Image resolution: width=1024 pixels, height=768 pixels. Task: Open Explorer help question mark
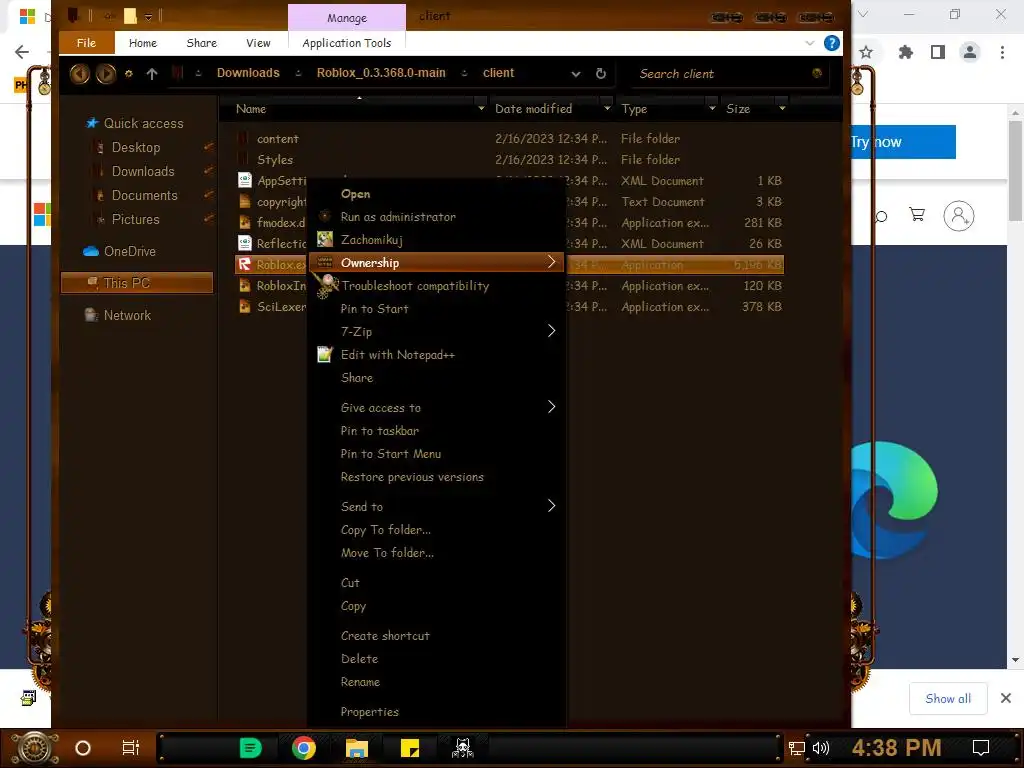tap(831, 43)
